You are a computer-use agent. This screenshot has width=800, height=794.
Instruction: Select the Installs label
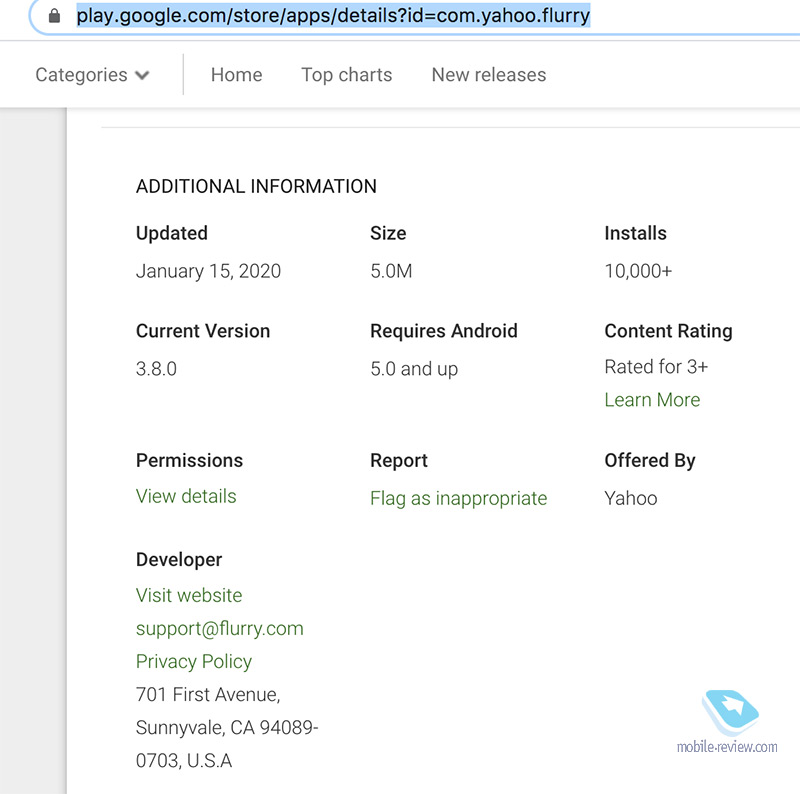[x=635, y=233]
